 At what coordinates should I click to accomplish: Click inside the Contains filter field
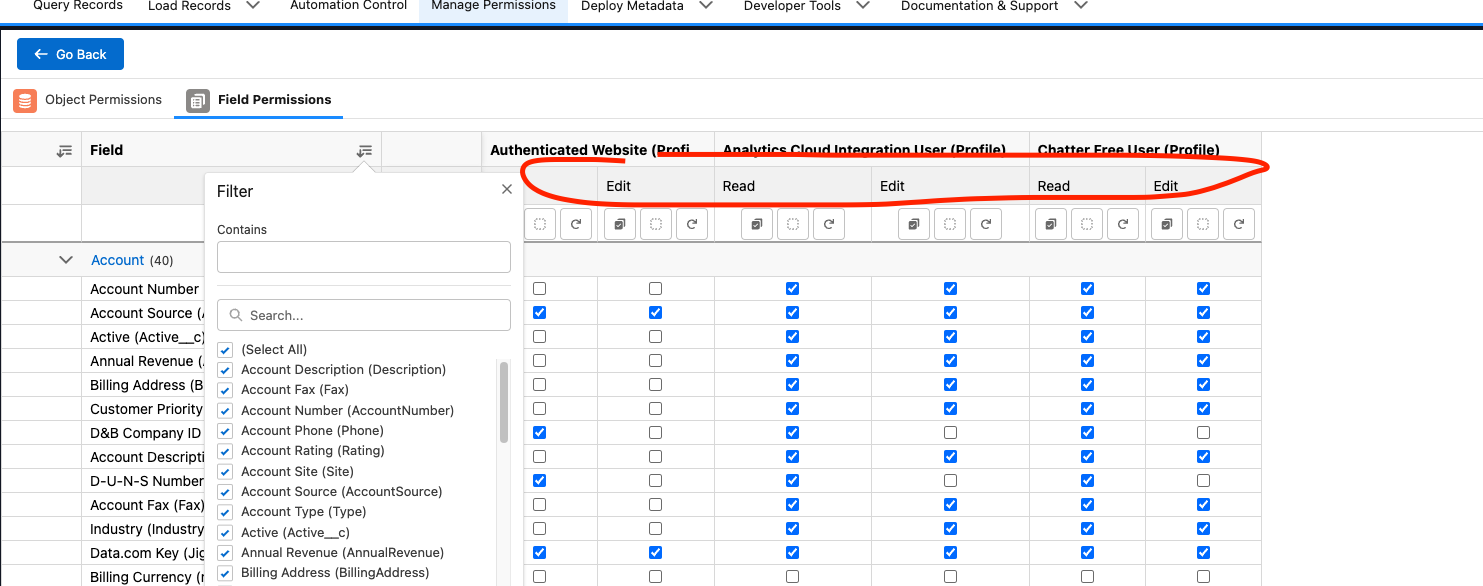pyautogui.click(x=363, y=257)
